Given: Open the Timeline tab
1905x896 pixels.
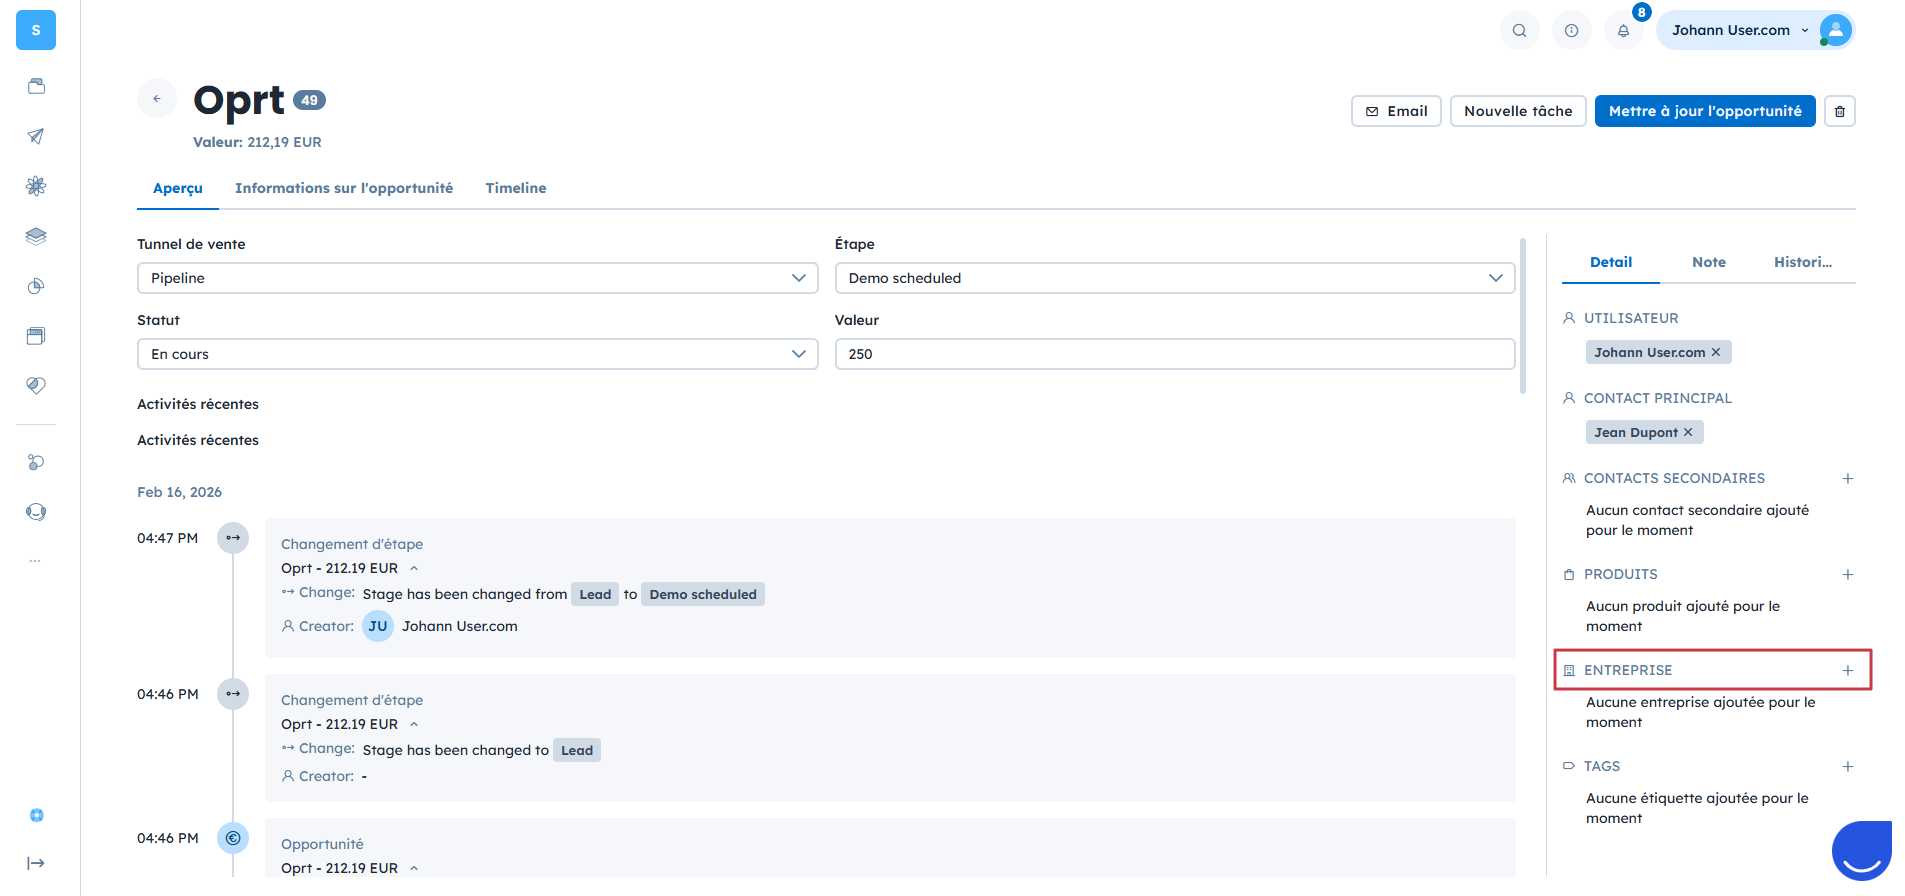Looking at the screenshot, I should pyautogui.click(x=516, y=188).
